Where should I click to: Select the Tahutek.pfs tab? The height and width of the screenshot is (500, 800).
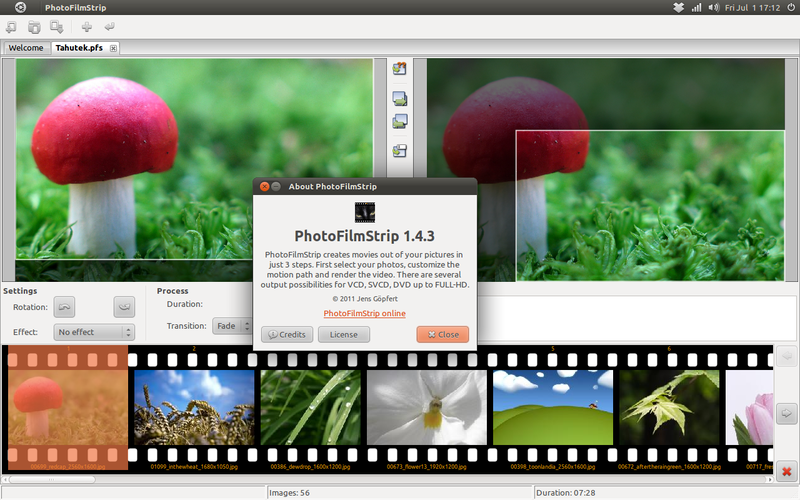click(x=79, y=48)
